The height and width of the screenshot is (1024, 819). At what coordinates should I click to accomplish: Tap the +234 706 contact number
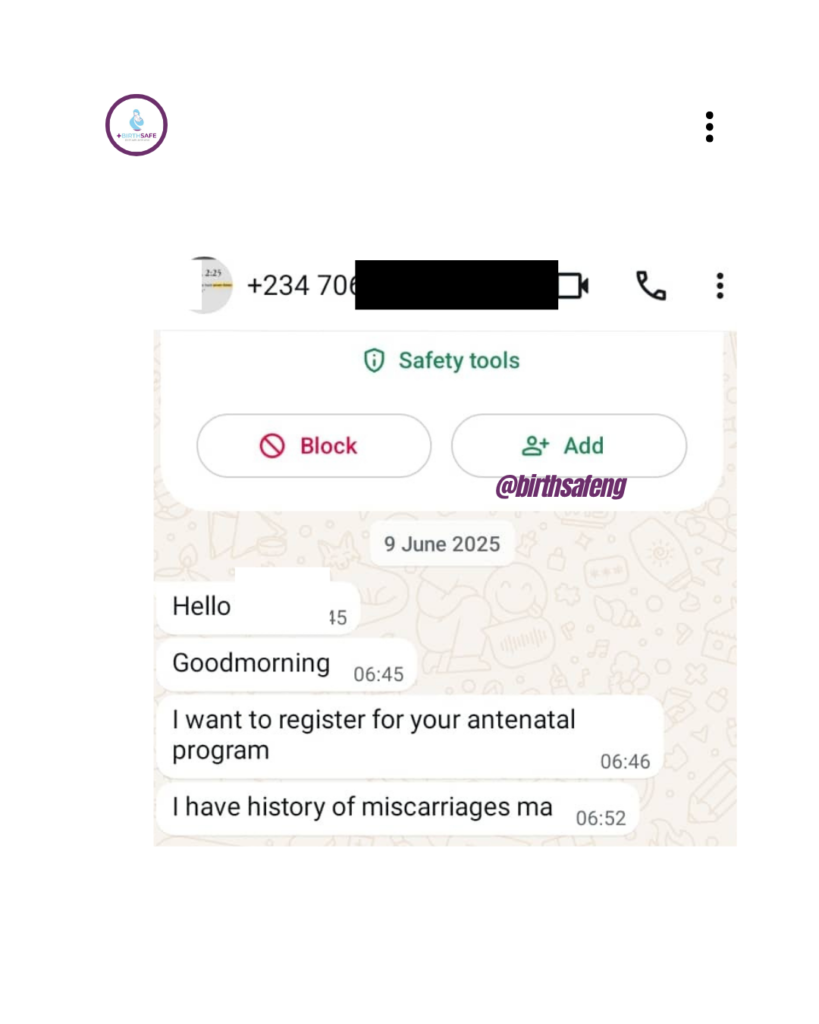point(302,285)
